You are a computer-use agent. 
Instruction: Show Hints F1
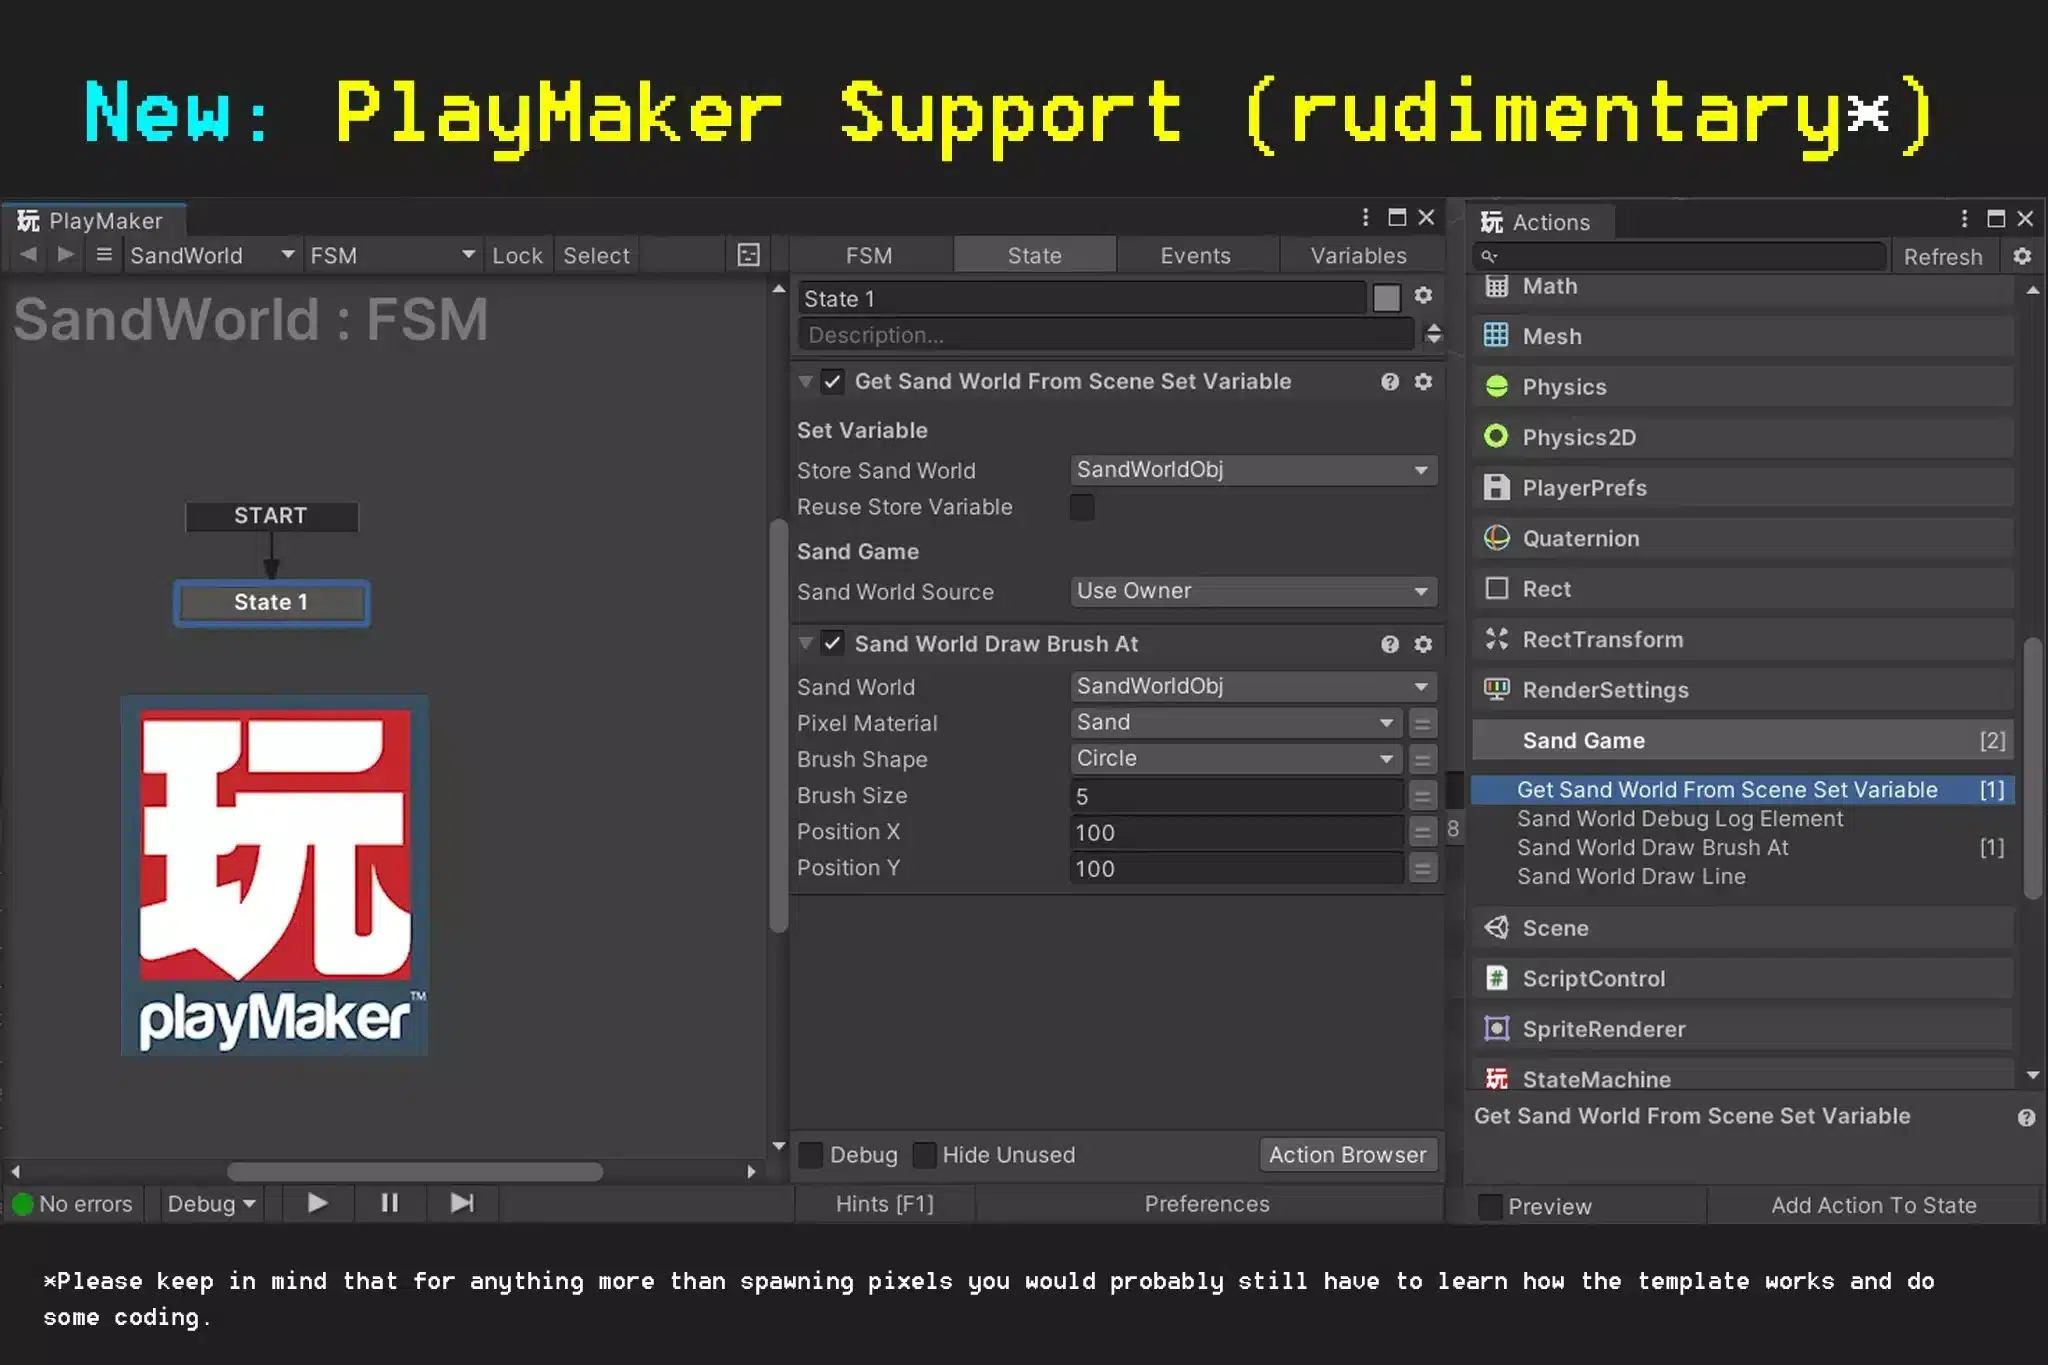(x=885, y=1204)
